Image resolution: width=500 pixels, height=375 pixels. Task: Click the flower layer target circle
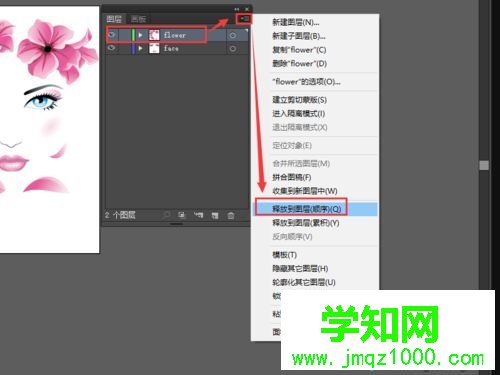(233, 35)
